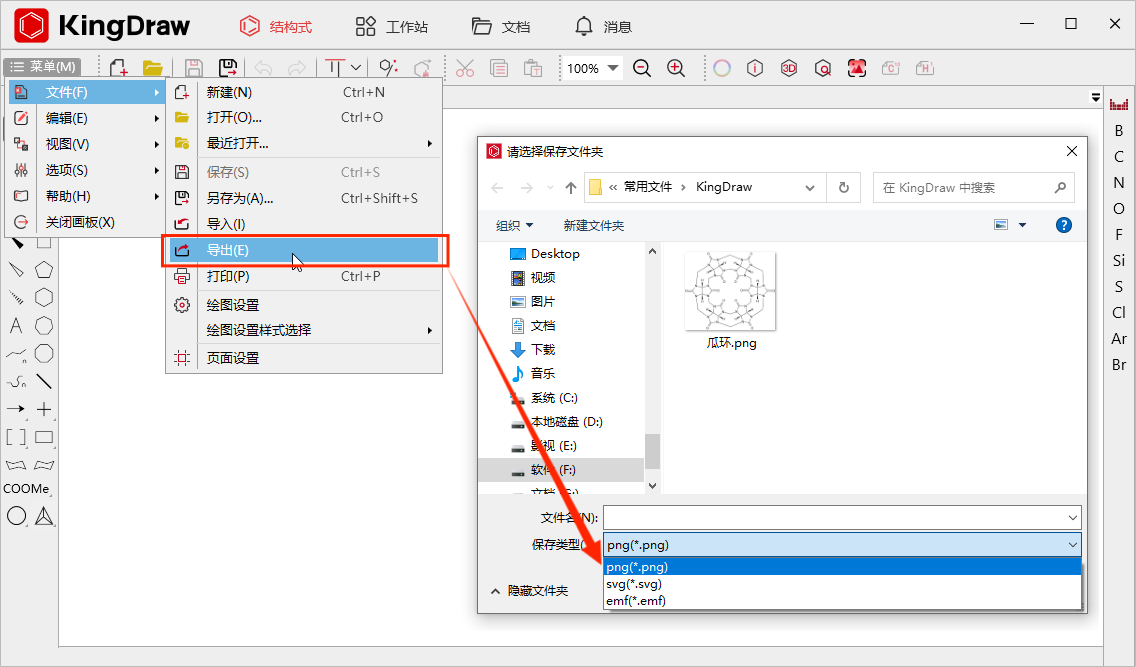Click the hexagon search structure icon
The image size is (1136, 667).
[x=822, y=68]
